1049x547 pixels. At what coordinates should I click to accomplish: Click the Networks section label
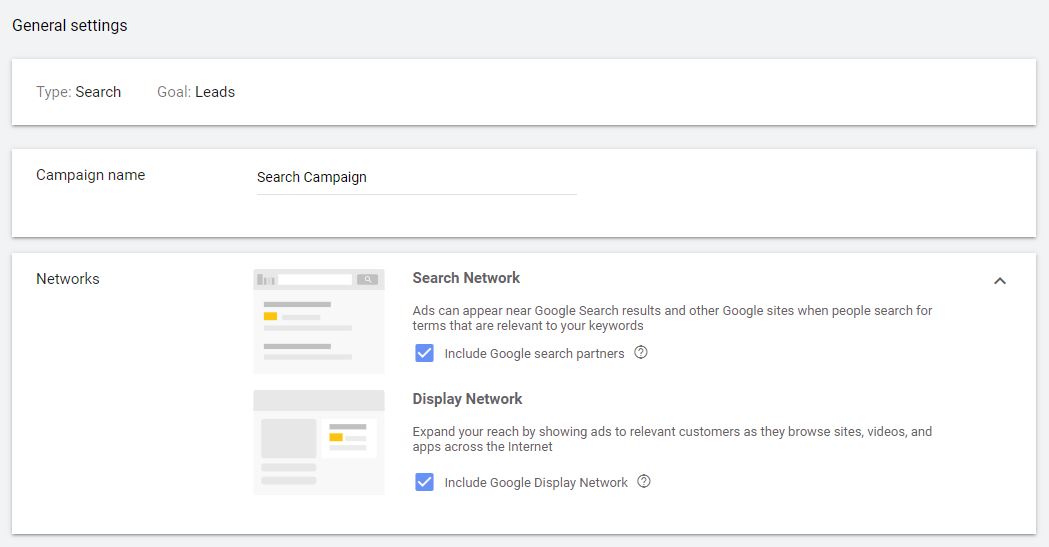pyautogui.click(x=68, y=279)
